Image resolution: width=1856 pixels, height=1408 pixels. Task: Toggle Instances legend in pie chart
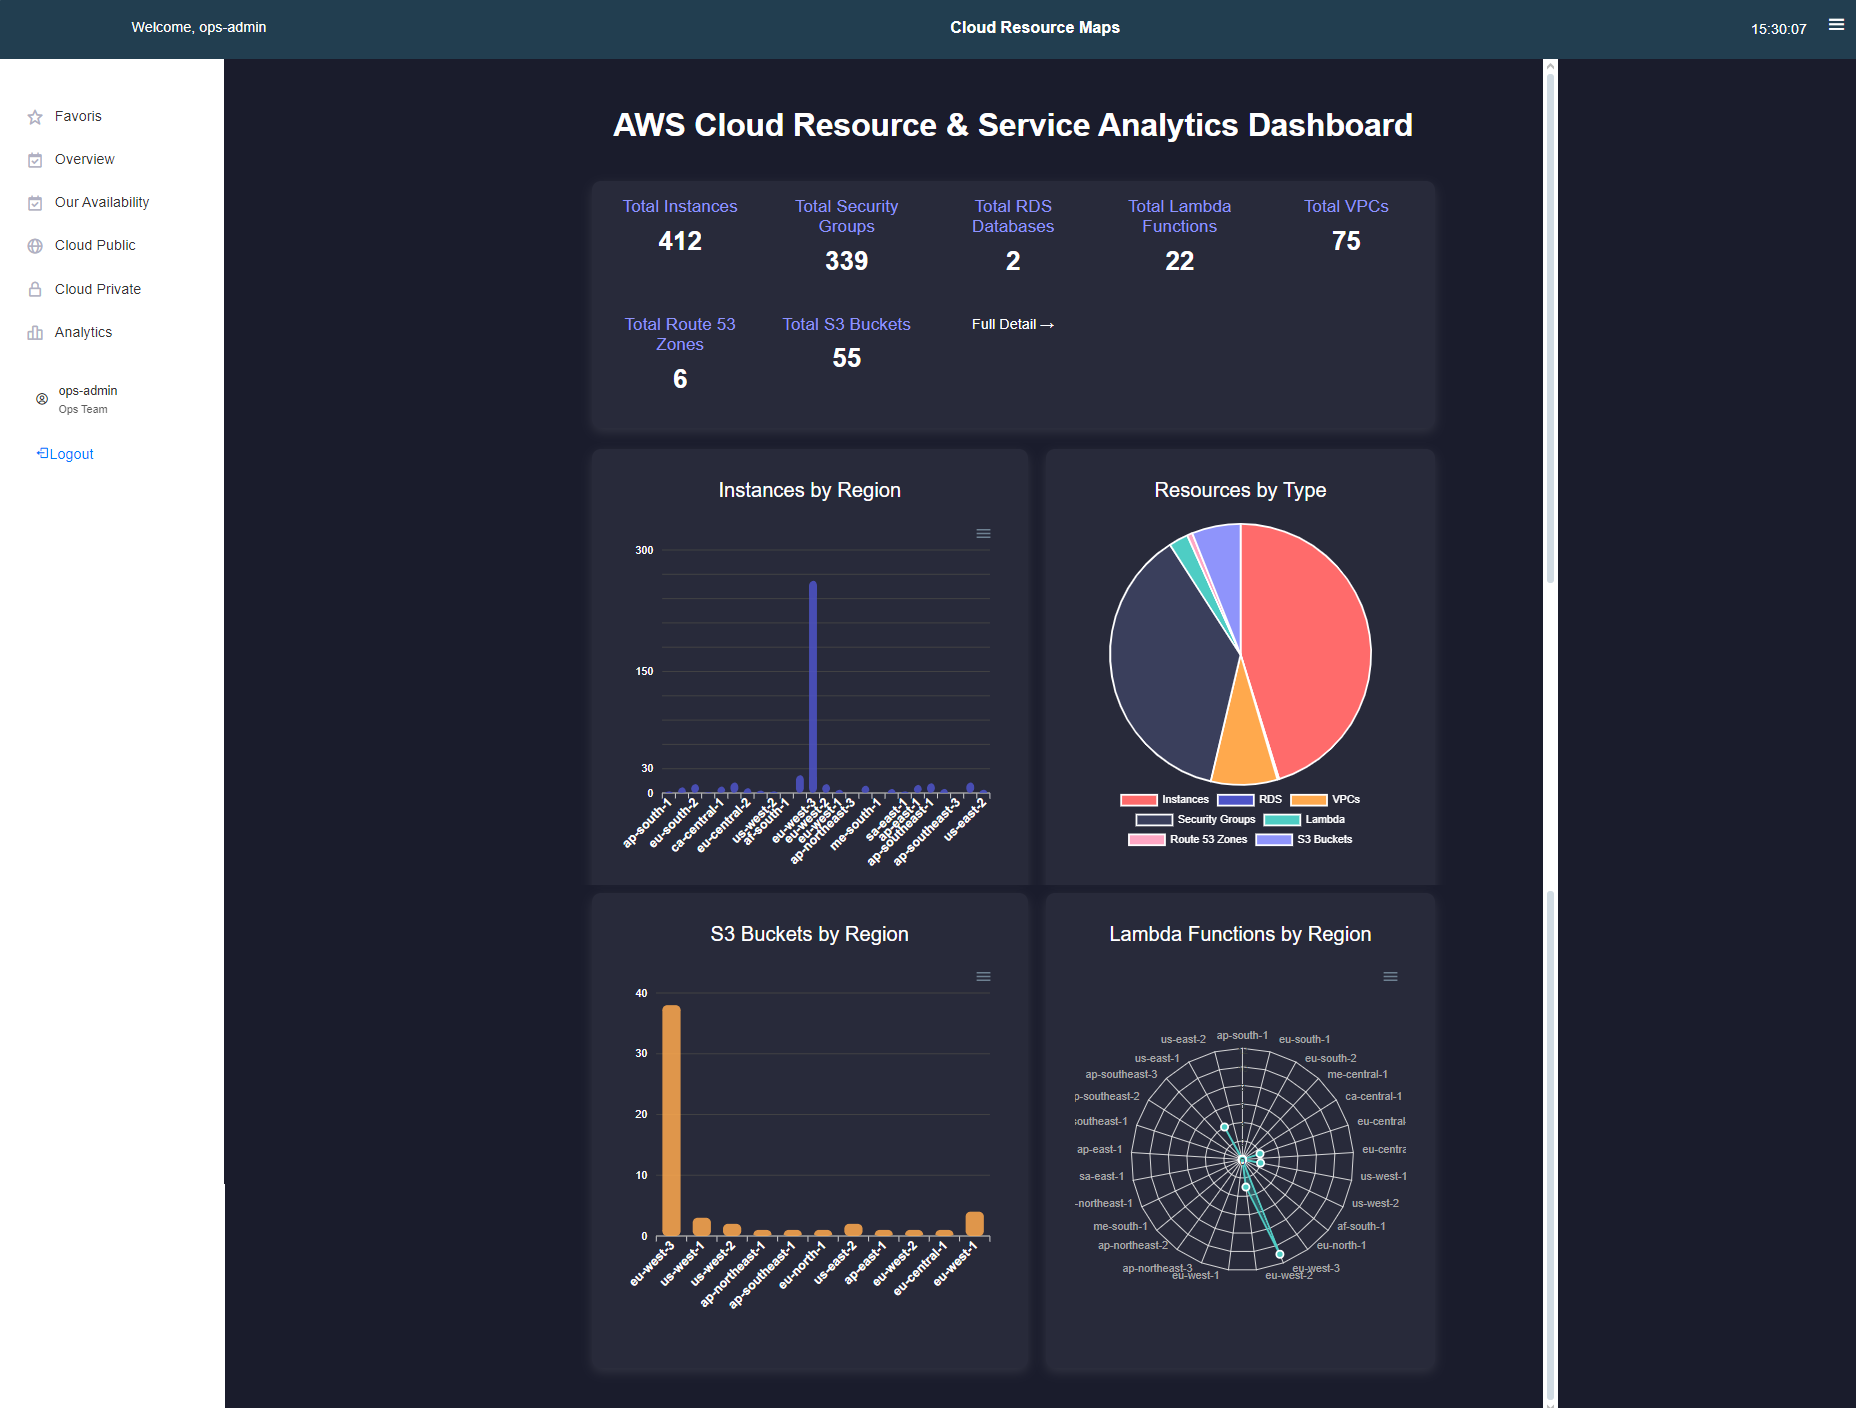click(1164, 799)
